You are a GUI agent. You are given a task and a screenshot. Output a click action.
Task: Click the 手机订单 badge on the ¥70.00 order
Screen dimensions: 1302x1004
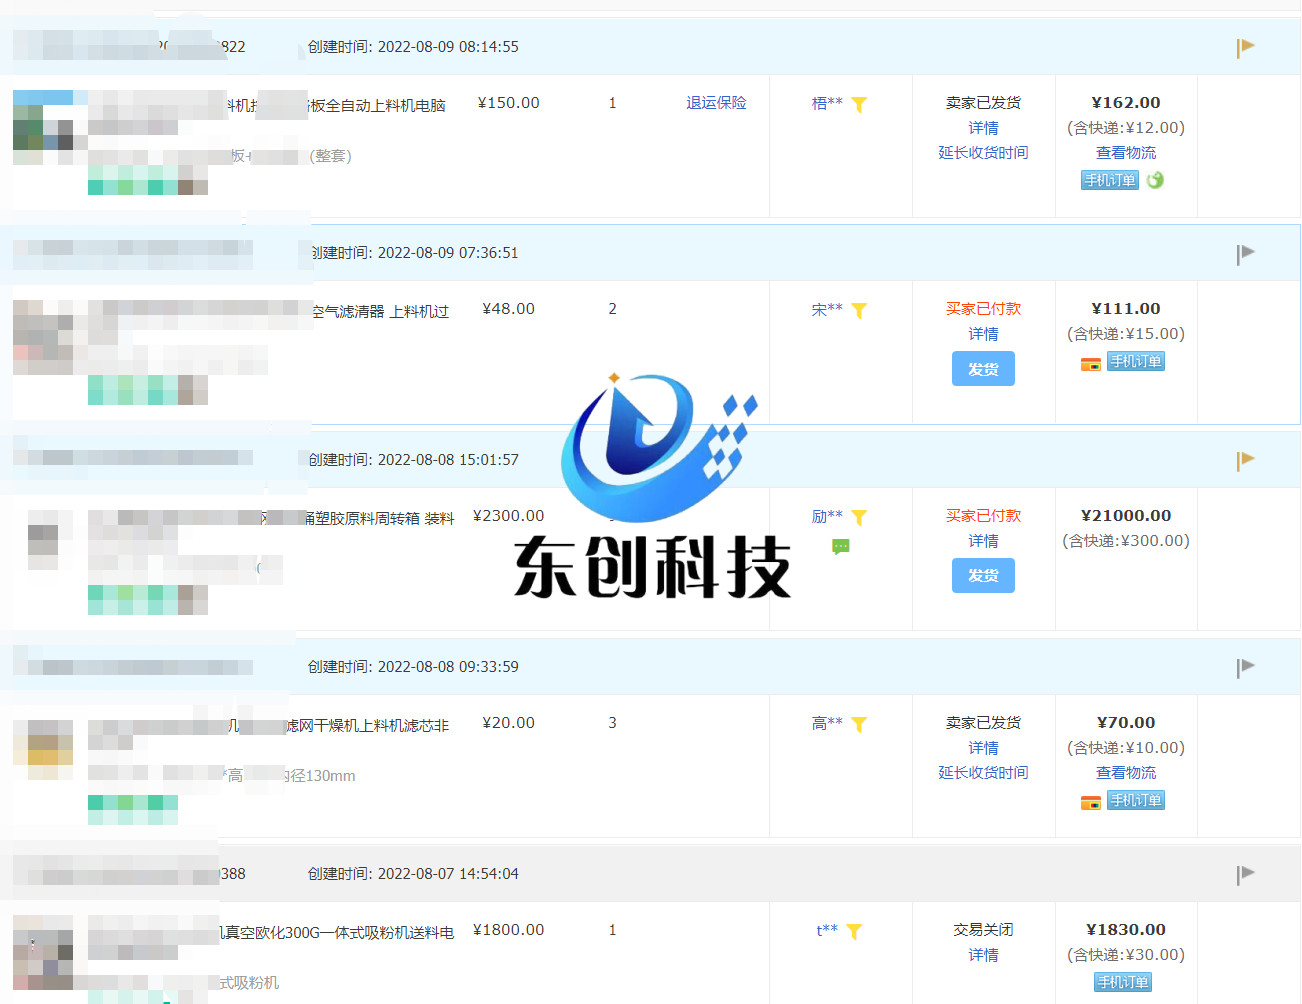(1136, 800)
